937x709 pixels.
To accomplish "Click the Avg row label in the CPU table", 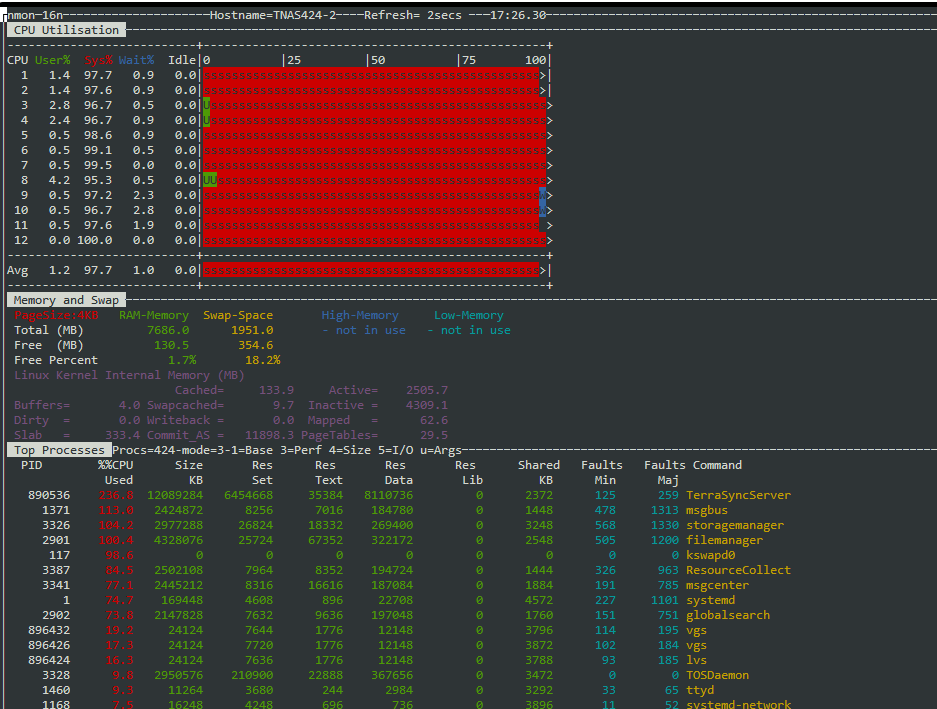I will coord(17,270).
